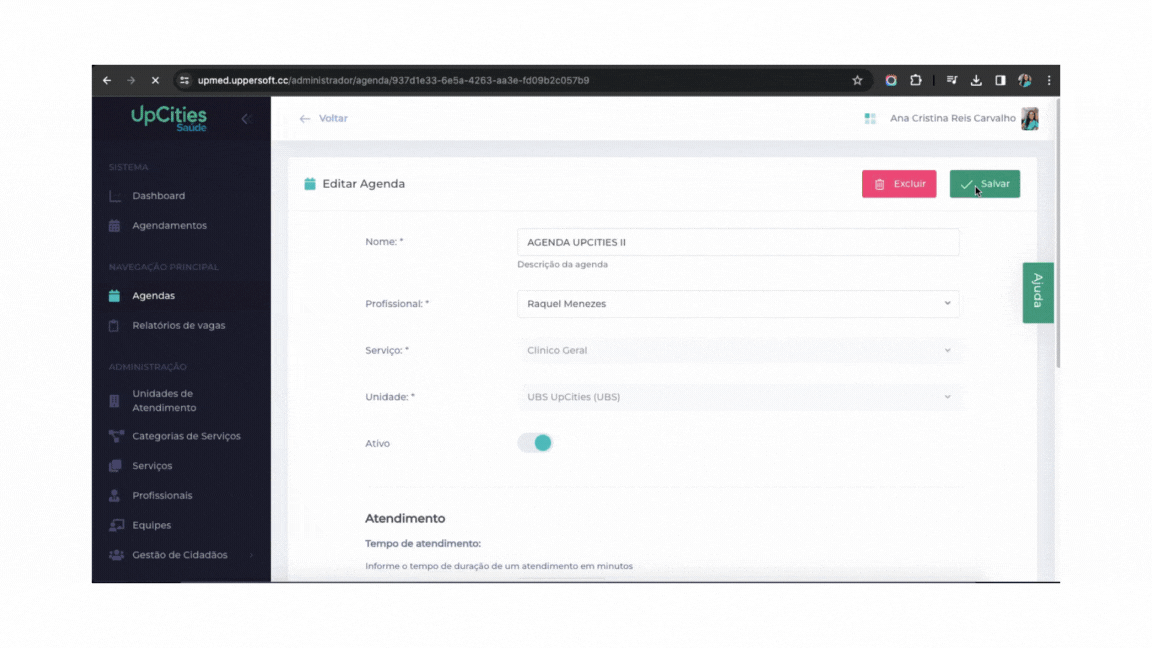Click the Excluir button
The width and height of the screenshot is (1152, 648).
899,184
